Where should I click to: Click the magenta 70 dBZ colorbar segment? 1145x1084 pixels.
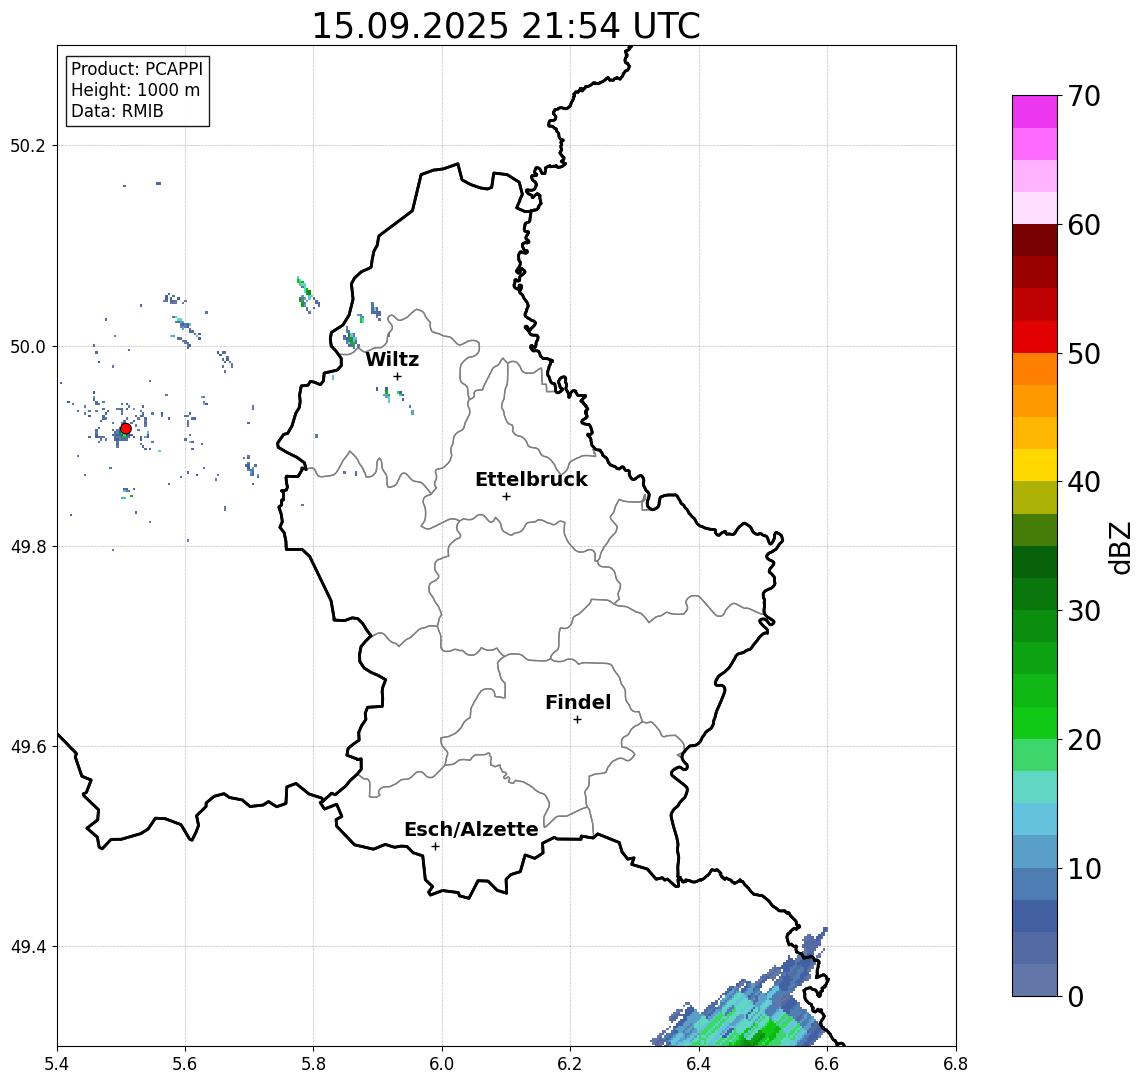click(1034, 112)
